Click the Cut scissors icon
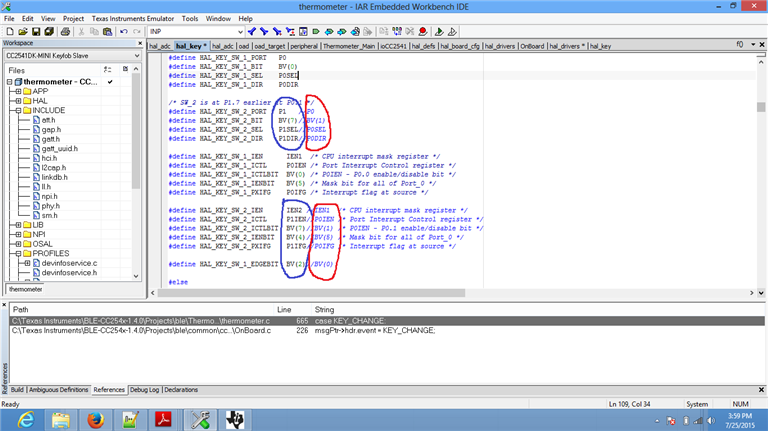 (81, 32)
